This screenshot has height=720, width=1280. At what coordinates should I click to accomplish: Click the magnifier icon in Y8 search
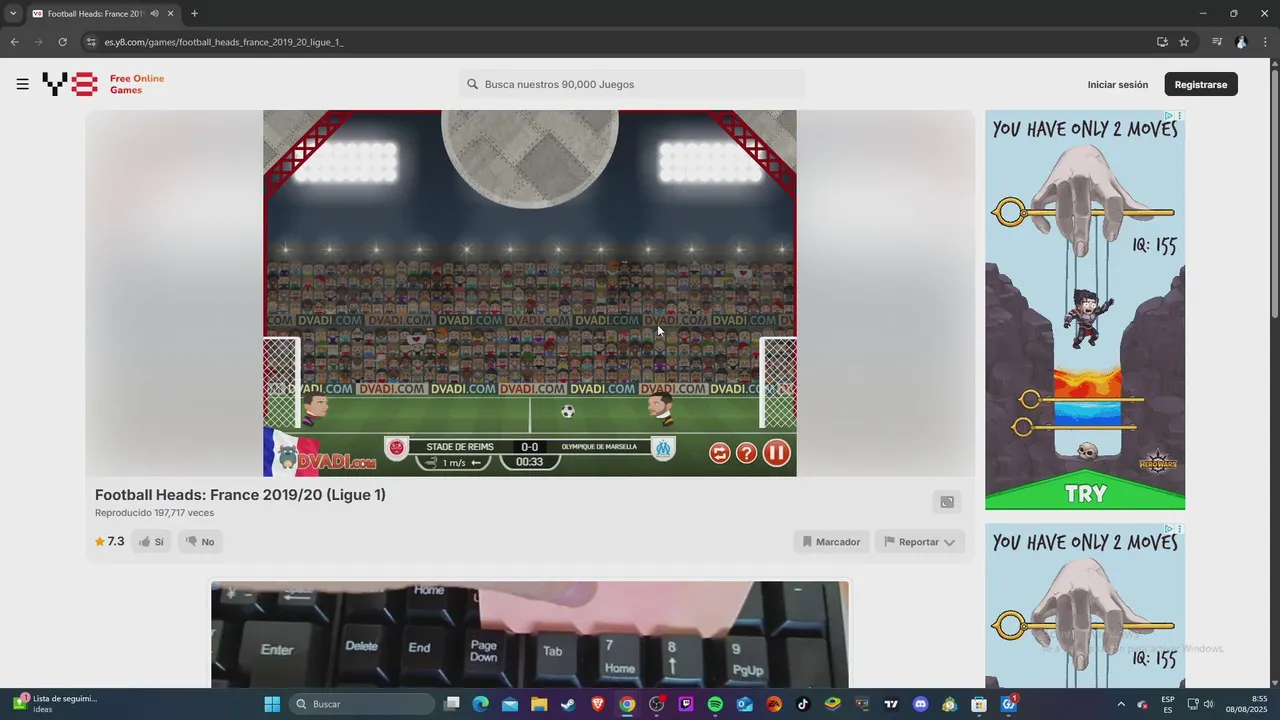[x=473, y=84]
